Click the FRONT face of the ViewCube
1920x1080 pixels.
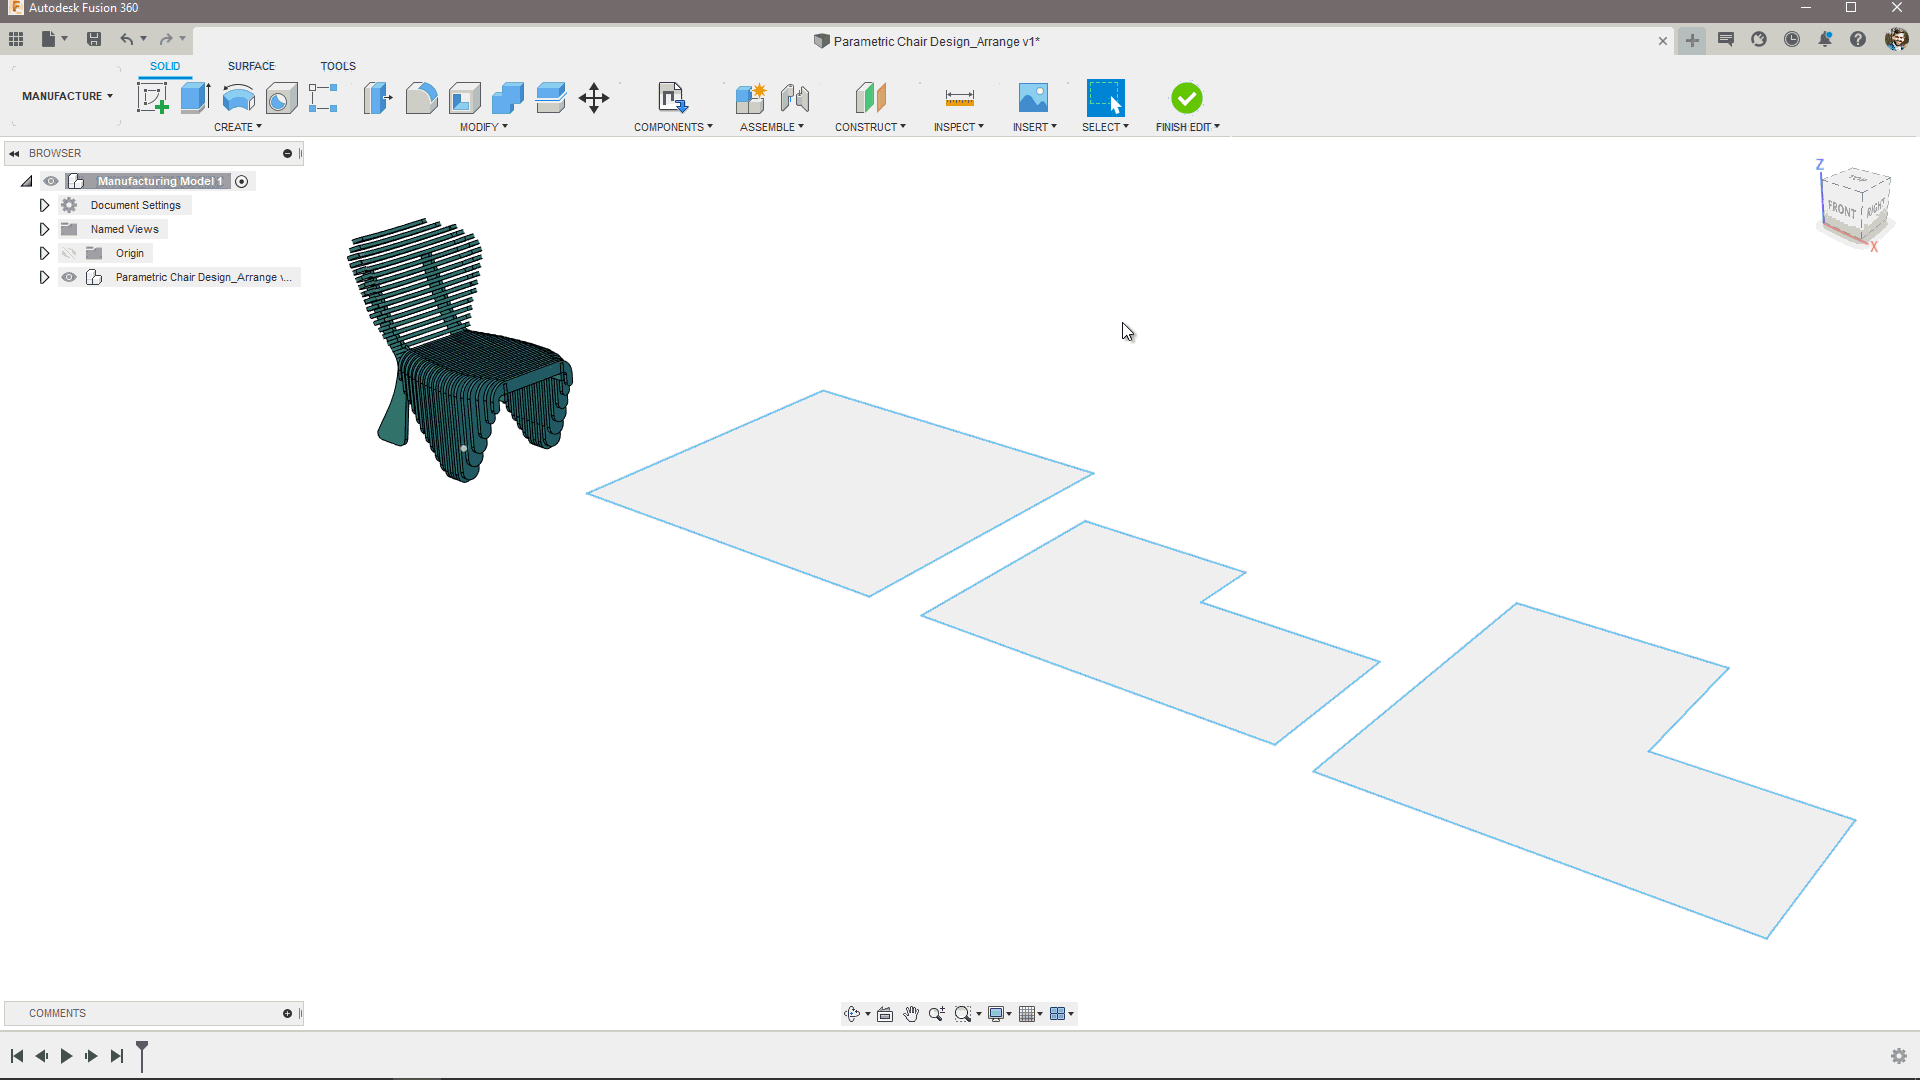coord(1841,209)
